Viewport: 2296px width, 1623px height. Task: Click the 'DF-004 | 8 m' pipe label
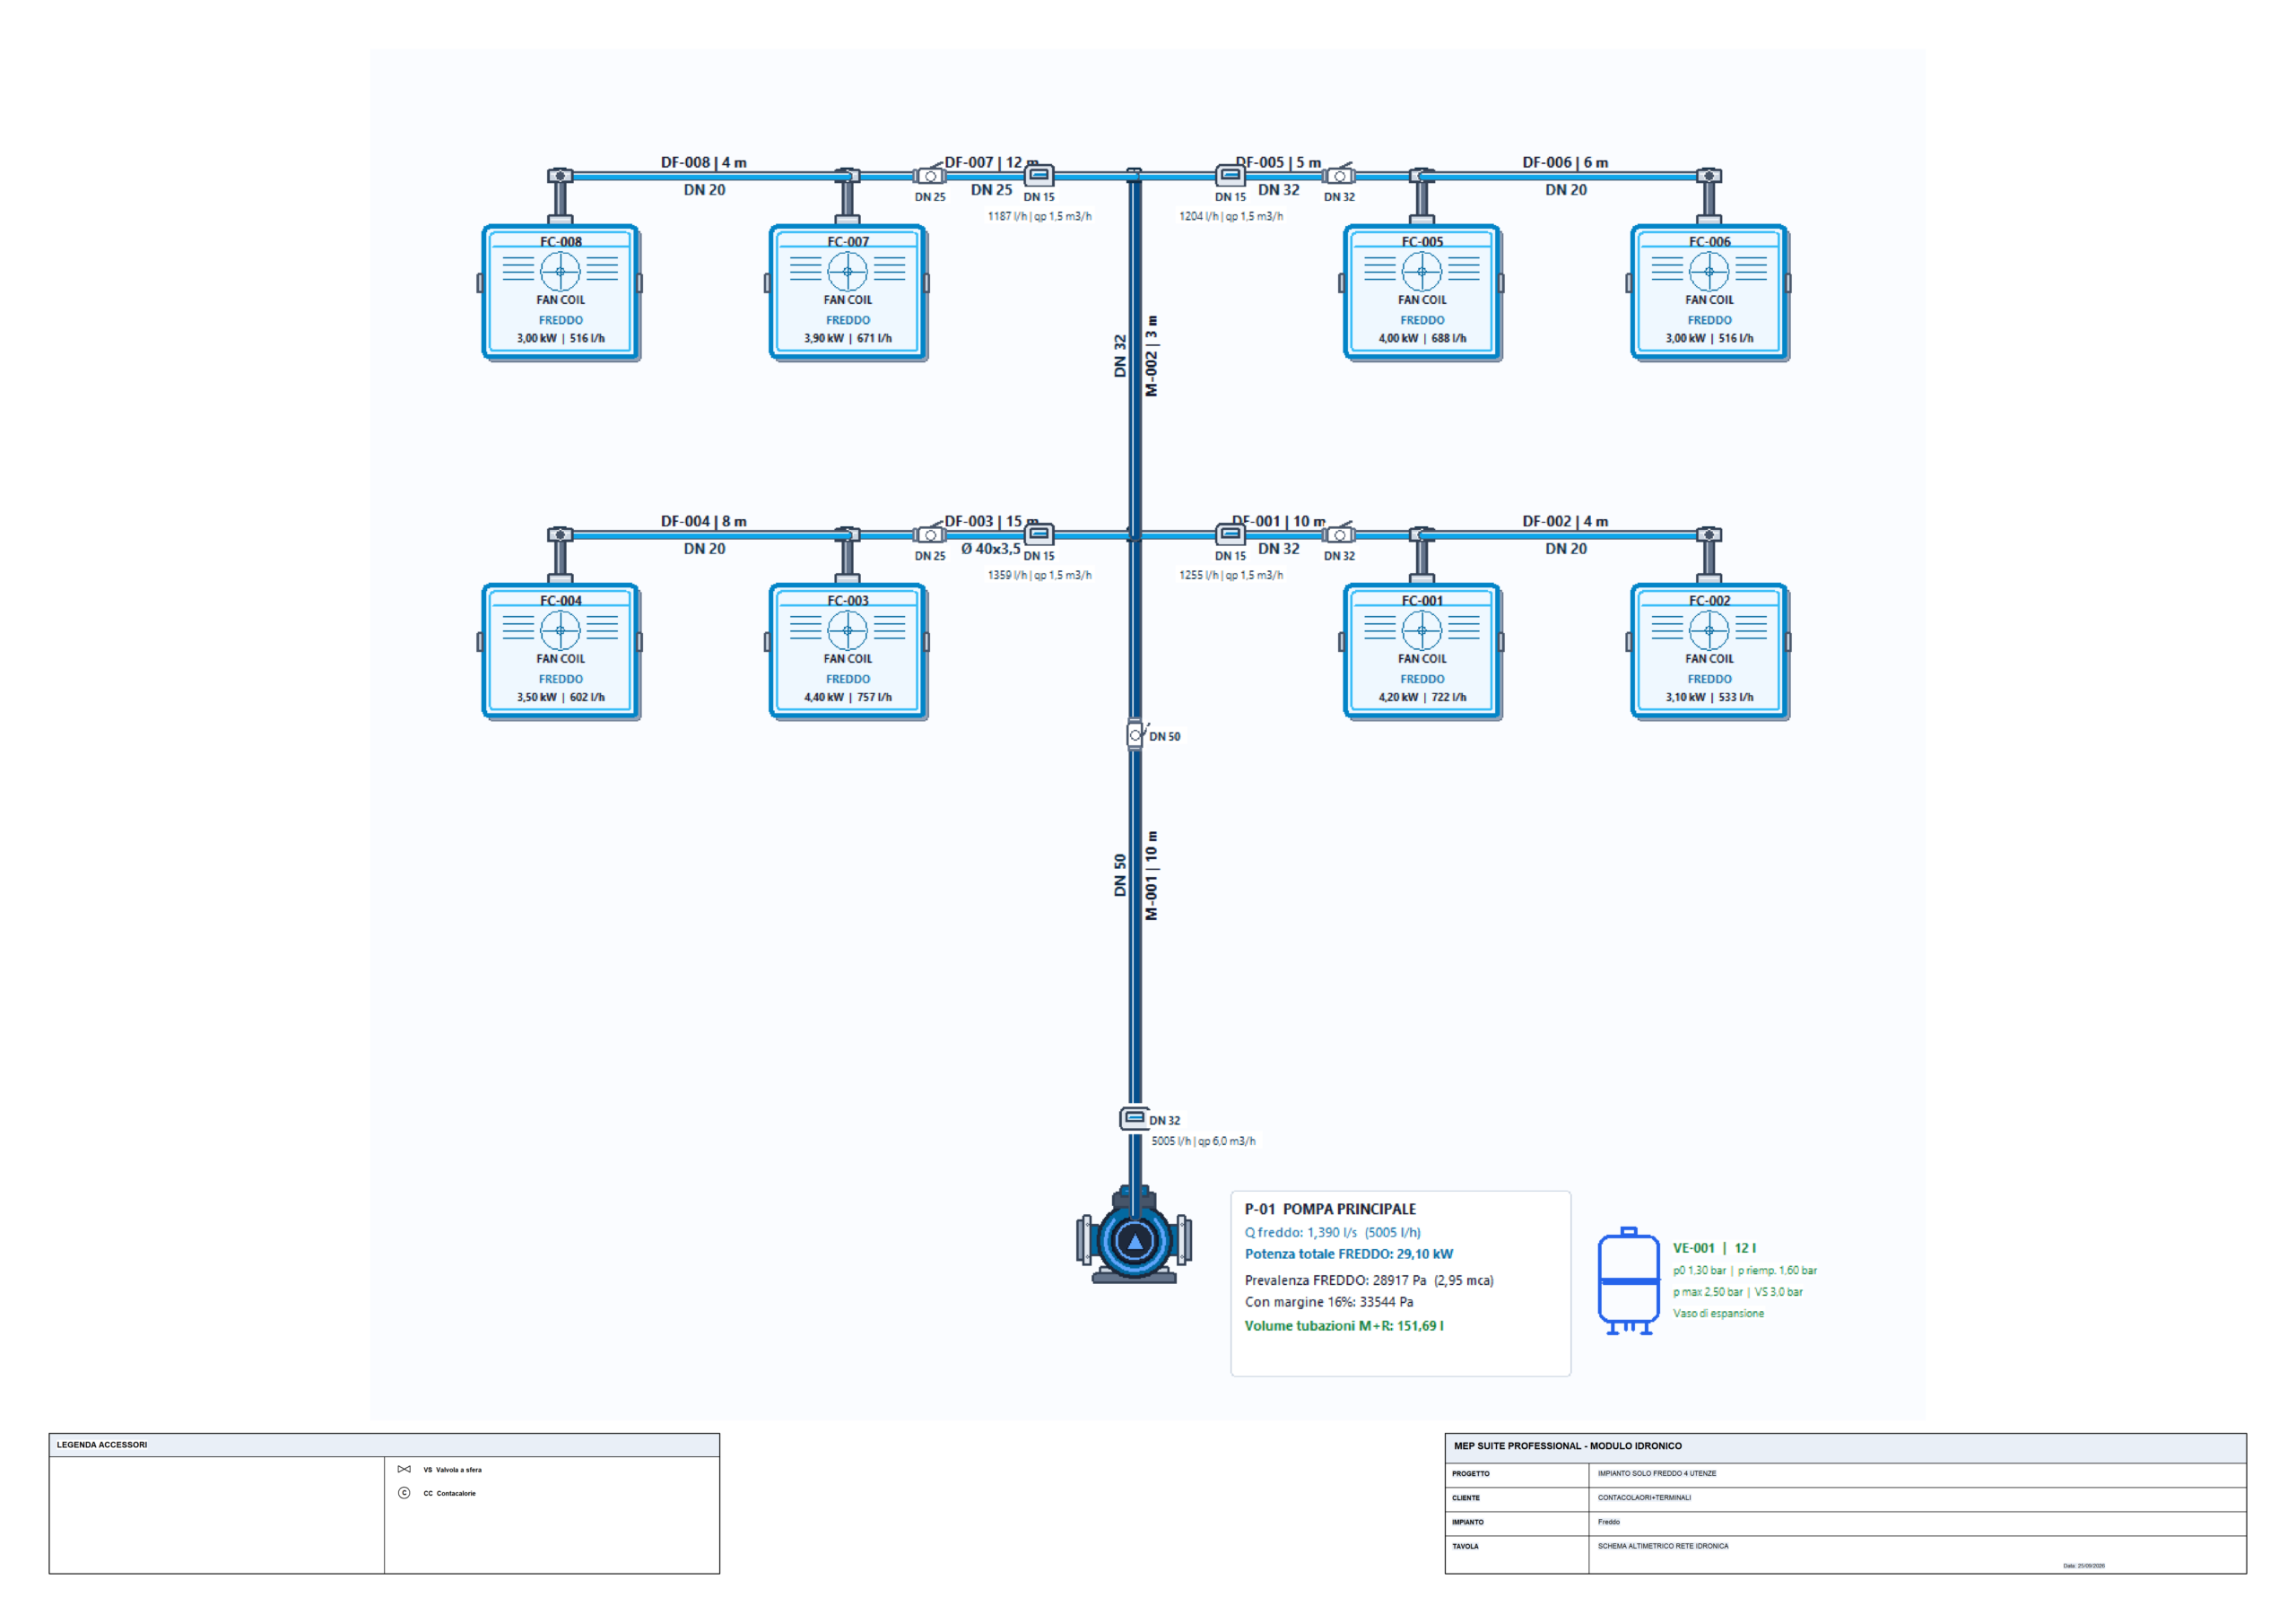[703, 521]
